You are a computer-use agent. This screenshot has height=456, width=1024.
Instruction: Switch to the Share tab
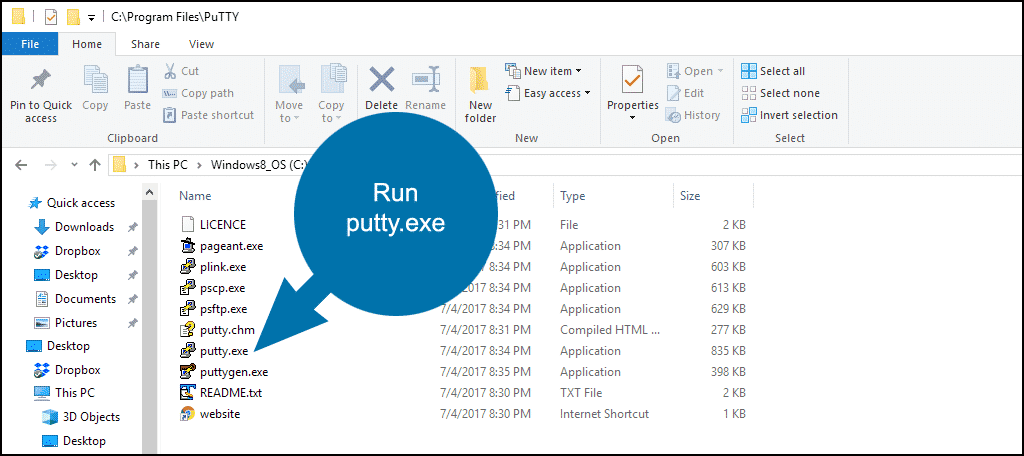pyautogui.click(x=145, y=44)
